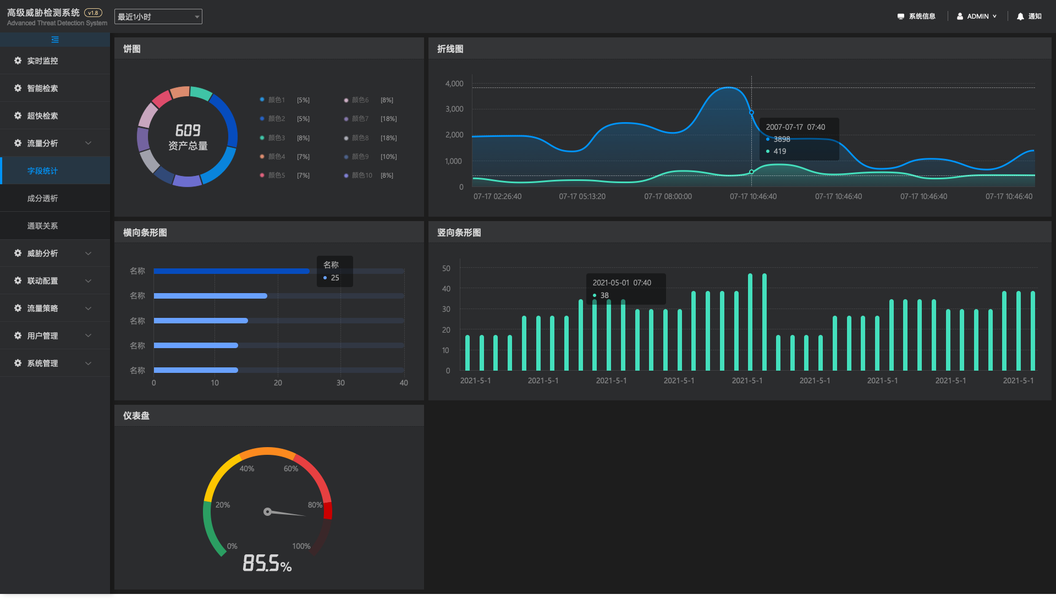Image resolution: width=1056 pixels, height=600 pixels.
Task: Click the gear icon beside 智能检索
Action: click(x=18, y=88)
